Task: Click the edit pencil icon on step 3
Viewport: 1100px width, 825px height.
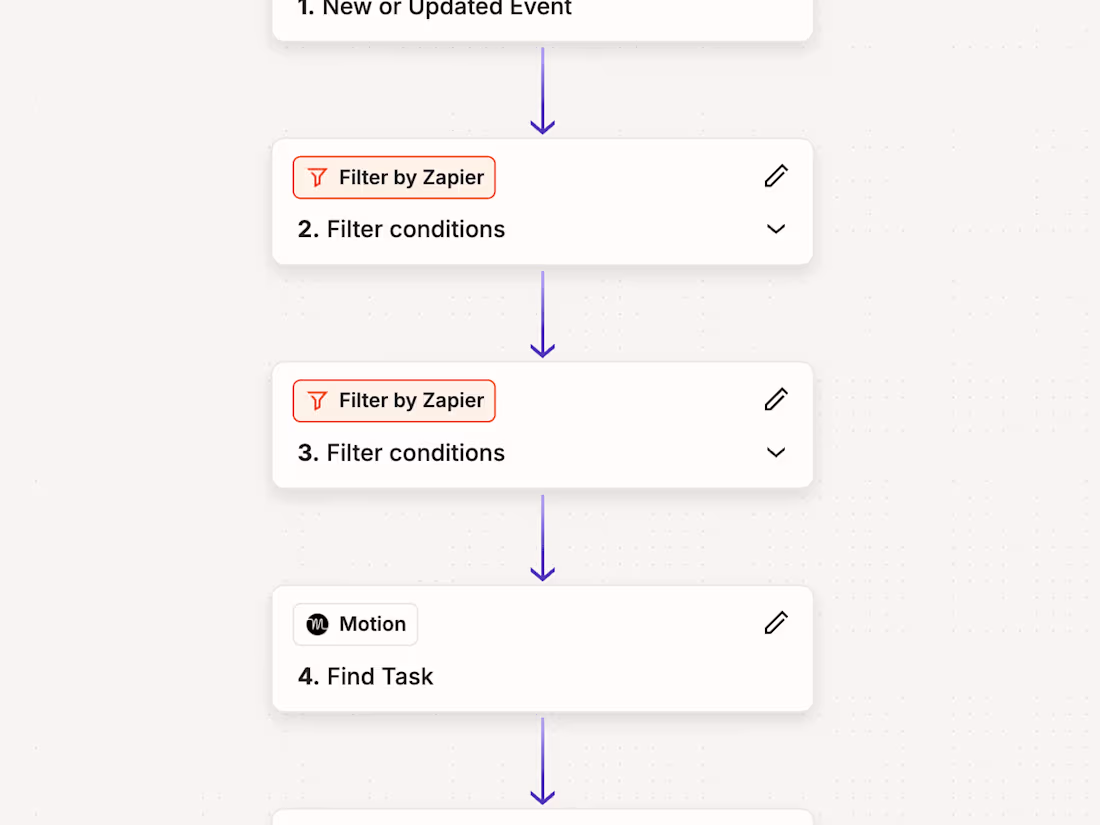Action: (776, 399)
